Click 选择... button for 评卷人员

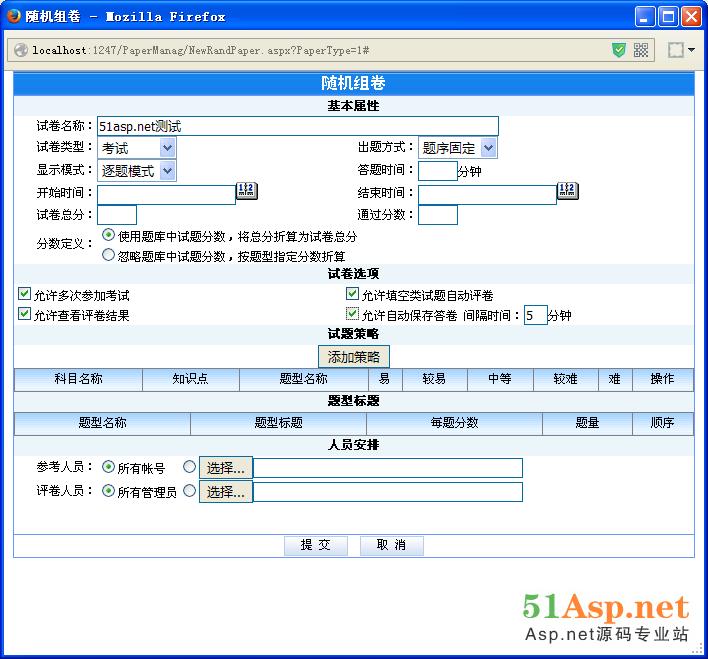pyautogui.click(x=226, y=491)
